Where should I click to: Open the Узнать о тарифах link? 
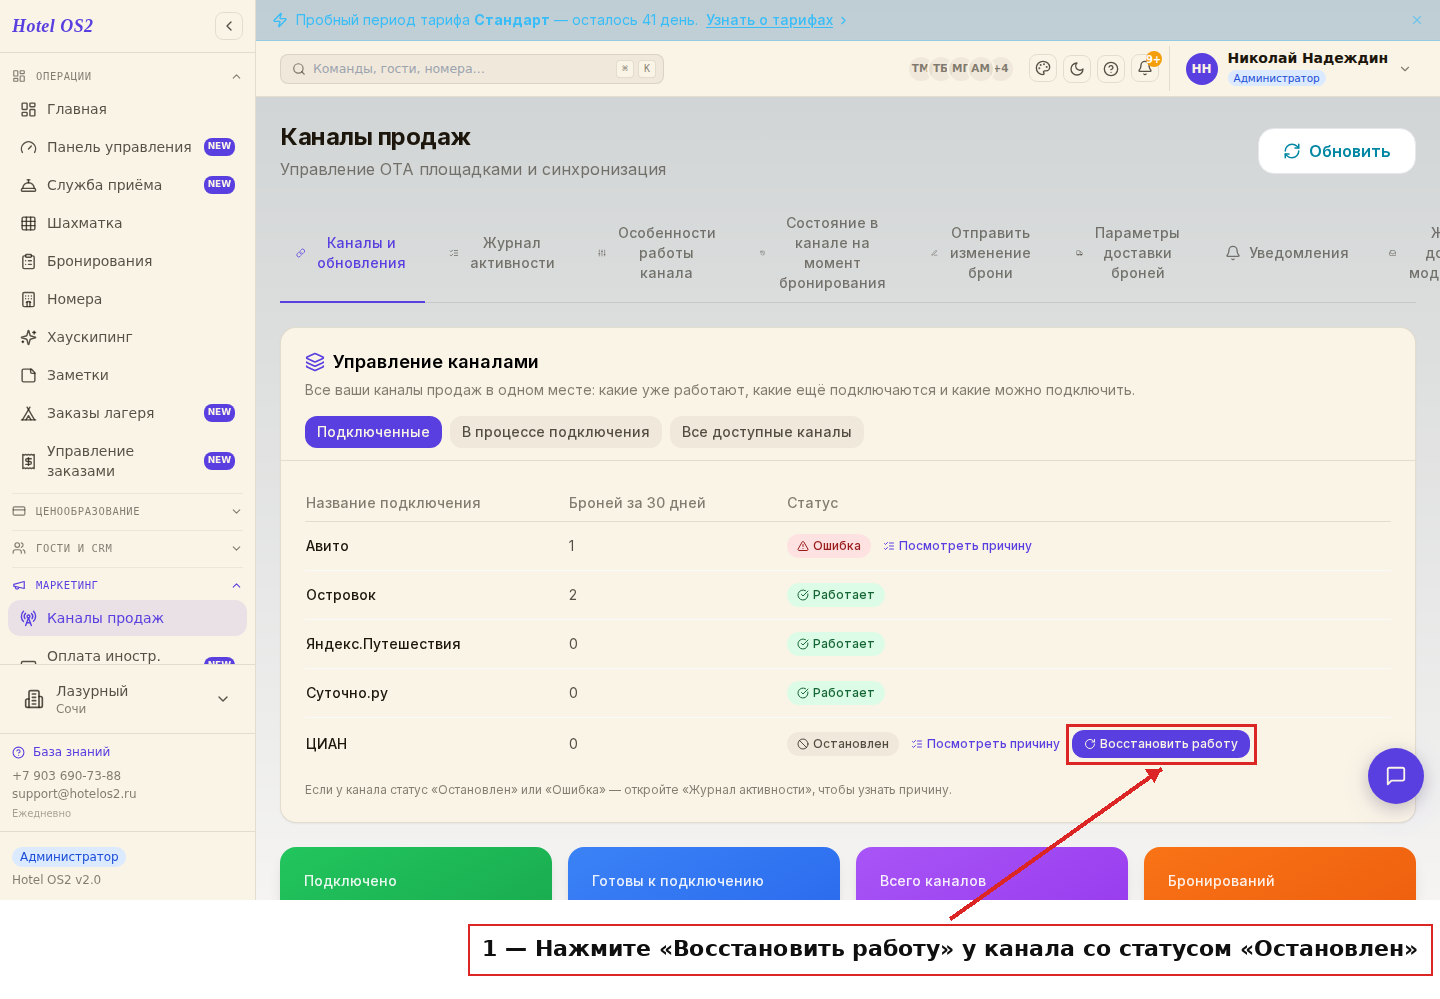coord(769,20)
